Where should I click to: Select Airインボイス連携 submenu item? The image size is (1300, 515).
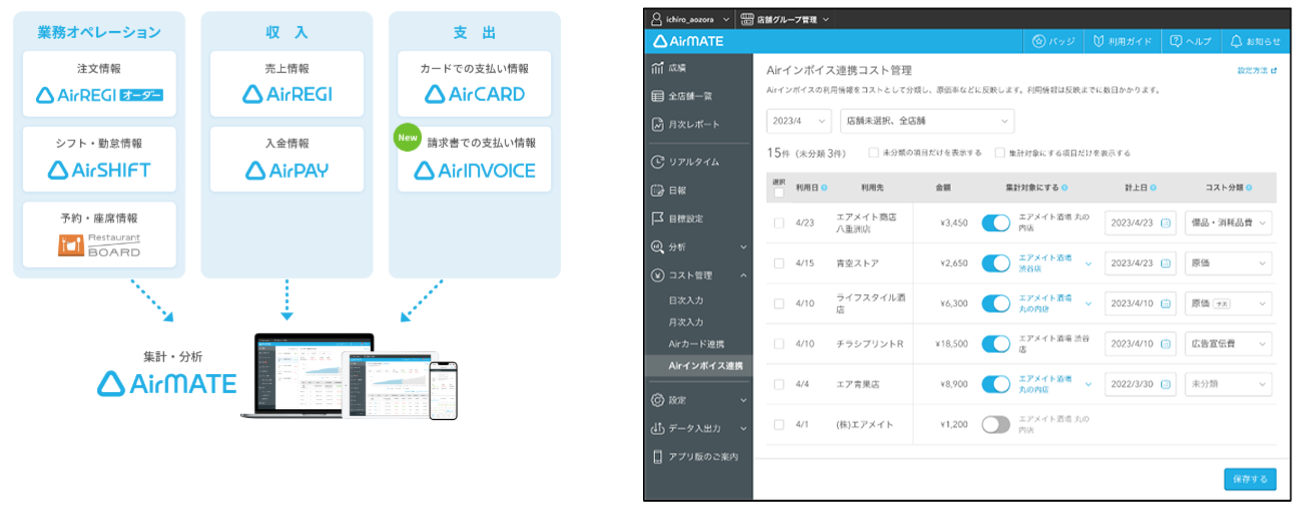(x=698, y=366)
